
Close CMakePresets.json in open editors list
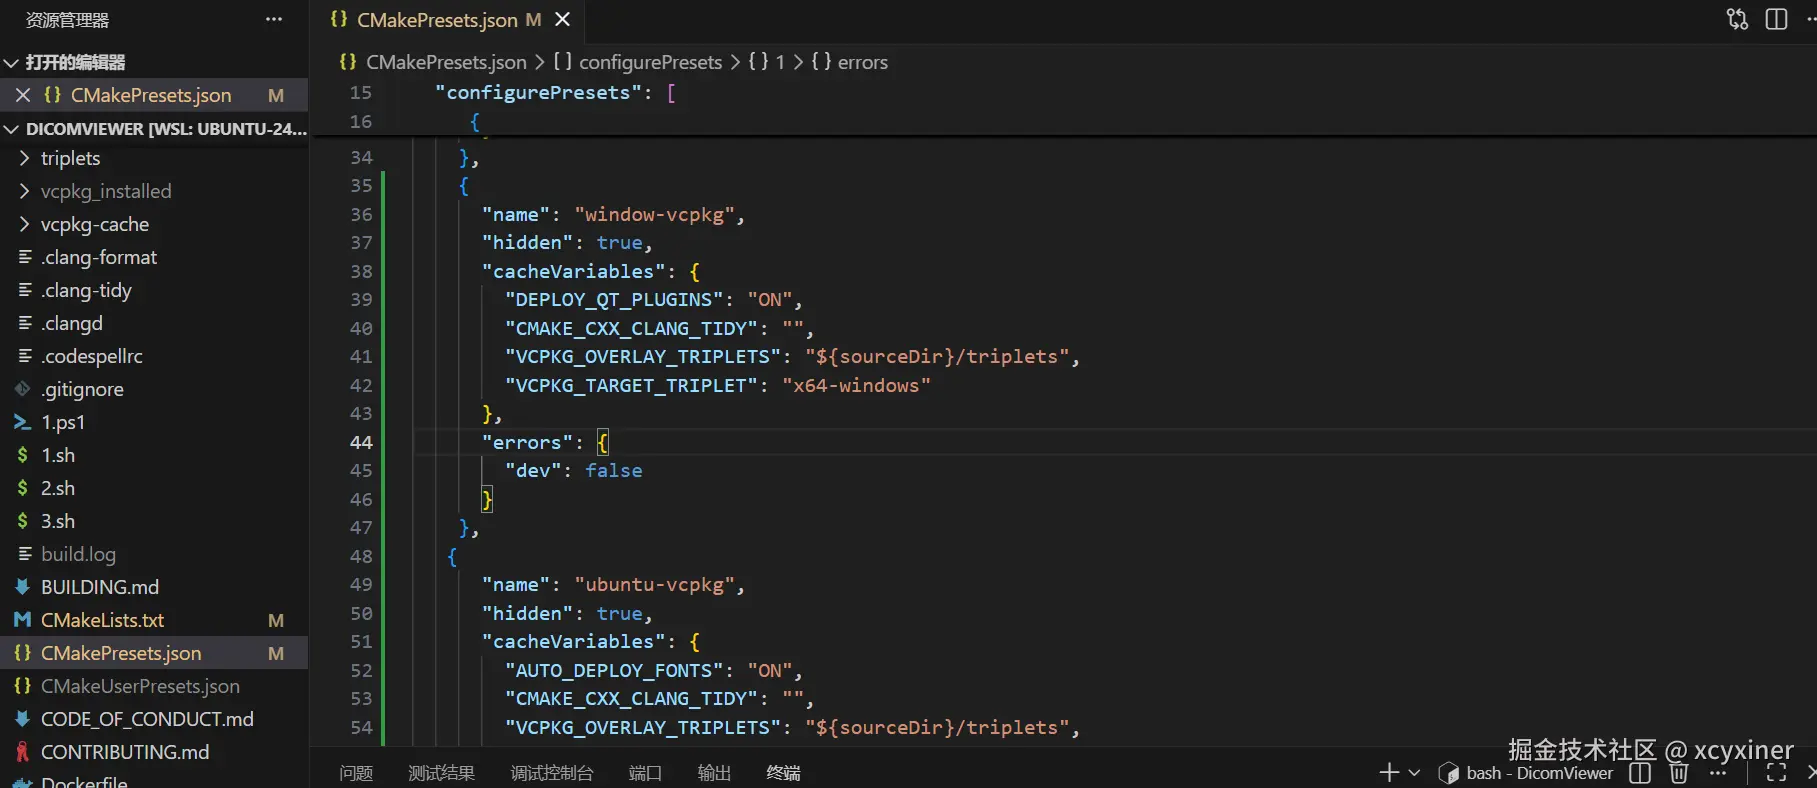click(x=23, y=95)
